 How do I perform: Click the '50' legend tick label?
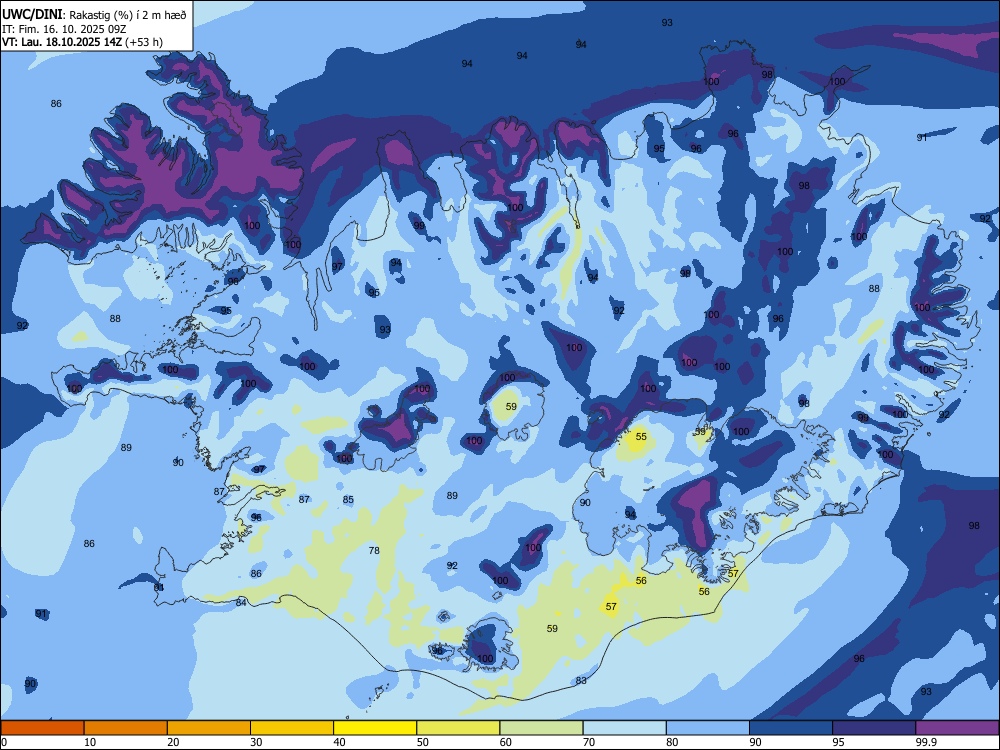pos(423,742)
